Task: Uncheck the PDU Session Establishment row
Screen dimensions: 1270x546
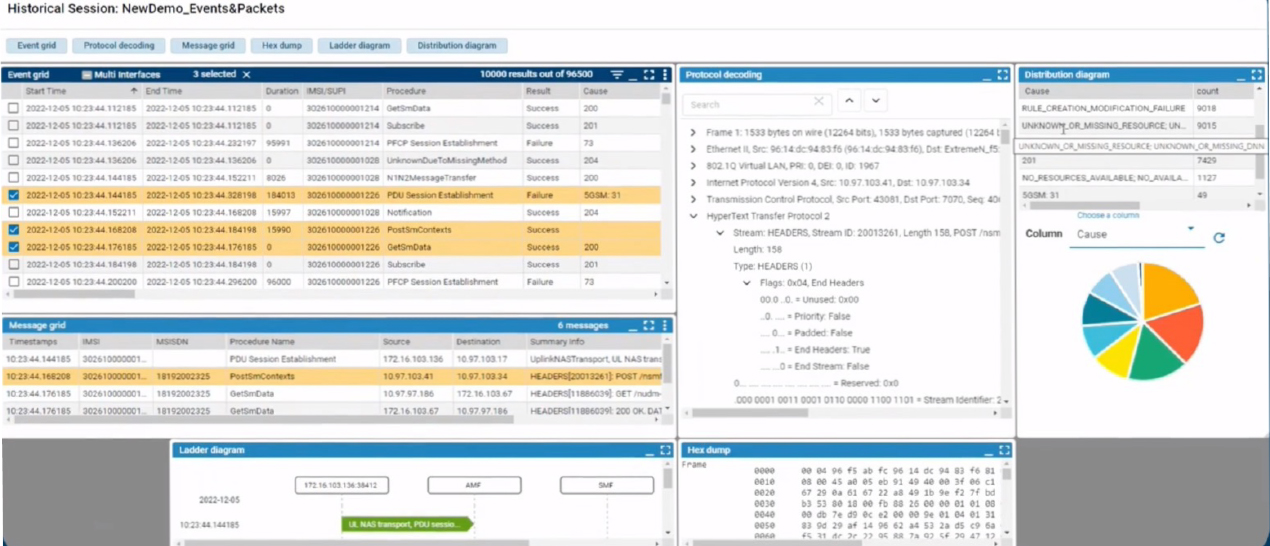Action: pyautogui.click(x=13, y=195)
